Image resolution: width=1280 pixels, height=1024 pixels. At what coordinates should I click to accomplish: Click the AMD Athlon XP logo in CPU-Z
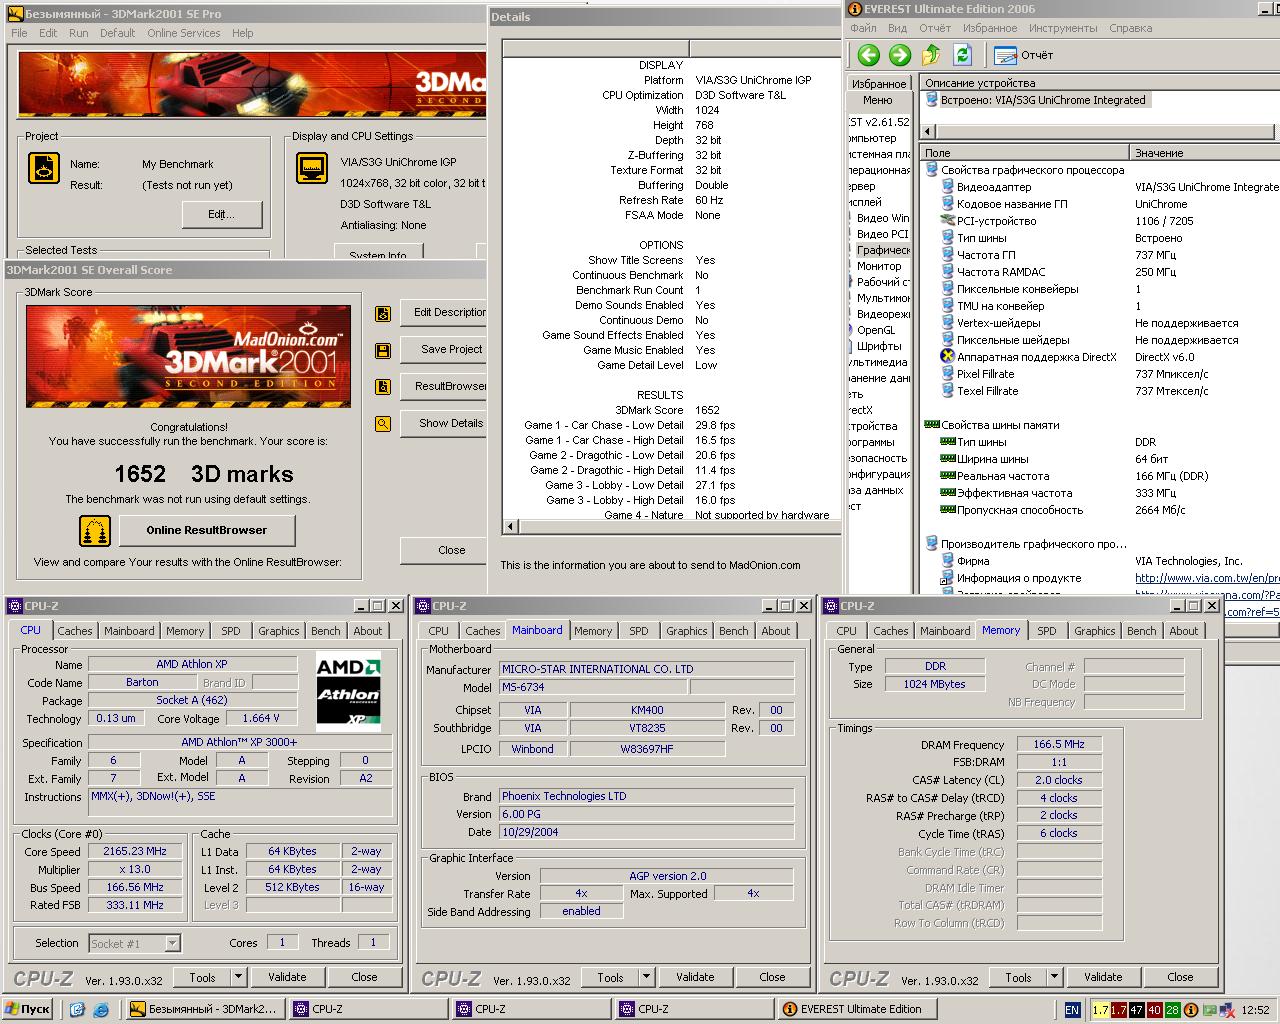coord(348,691)
